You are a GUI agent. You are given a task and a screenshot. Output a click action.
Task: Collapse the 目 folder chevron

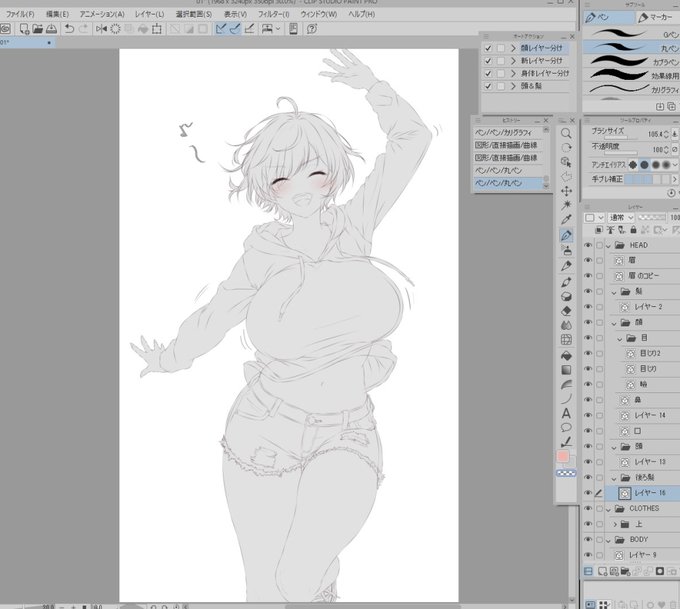coord(620,339)
